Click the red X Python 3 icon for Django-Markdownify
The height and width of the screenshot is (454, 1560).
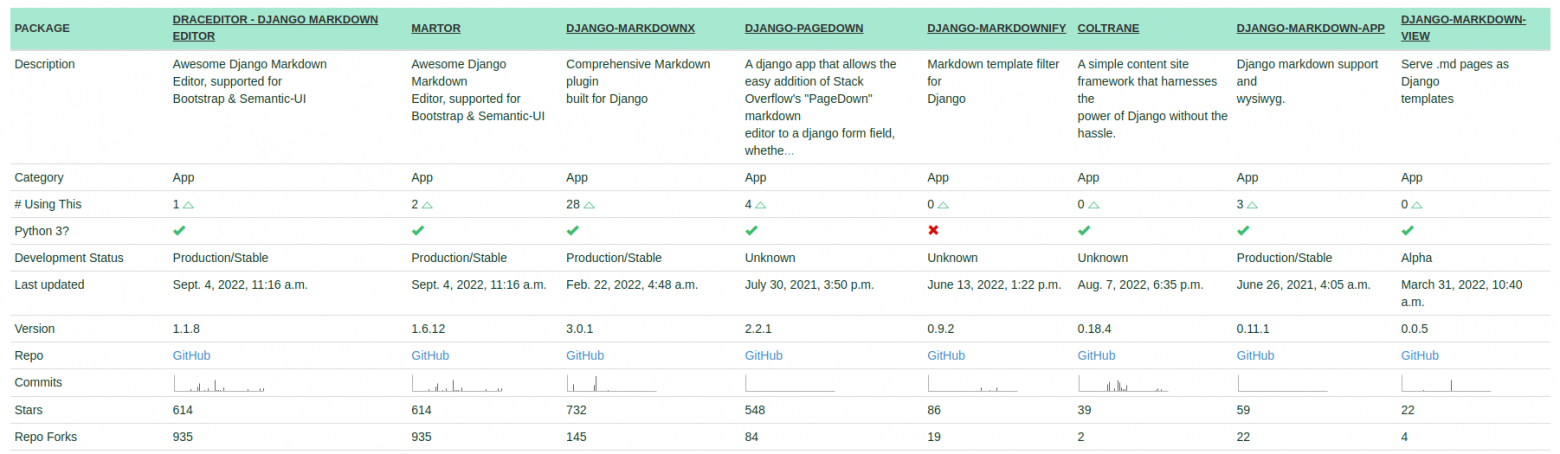tap(934, 231)
